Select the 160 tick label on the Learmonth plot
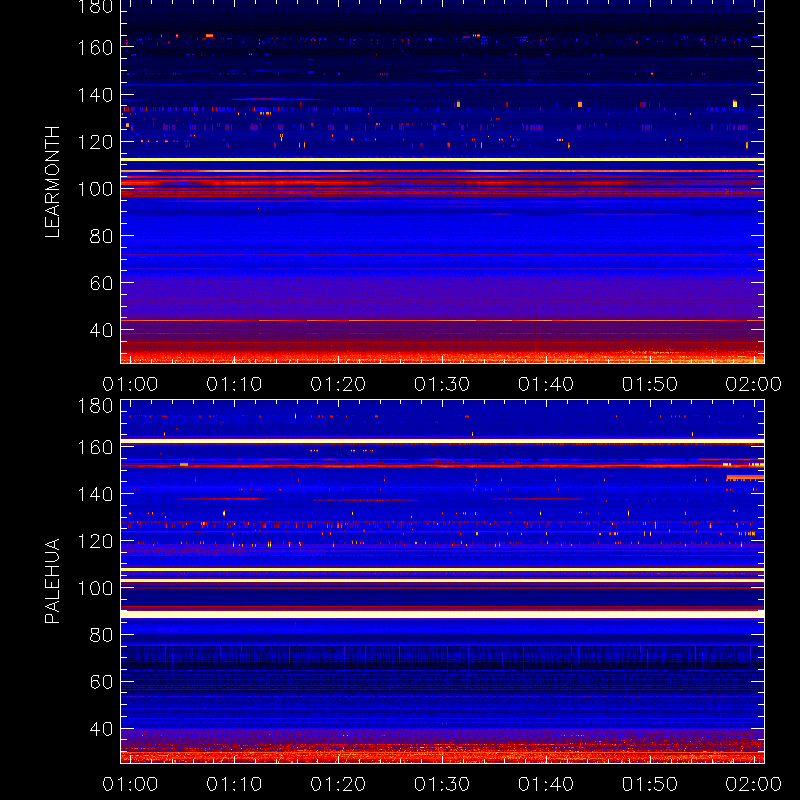 (95, 48)
